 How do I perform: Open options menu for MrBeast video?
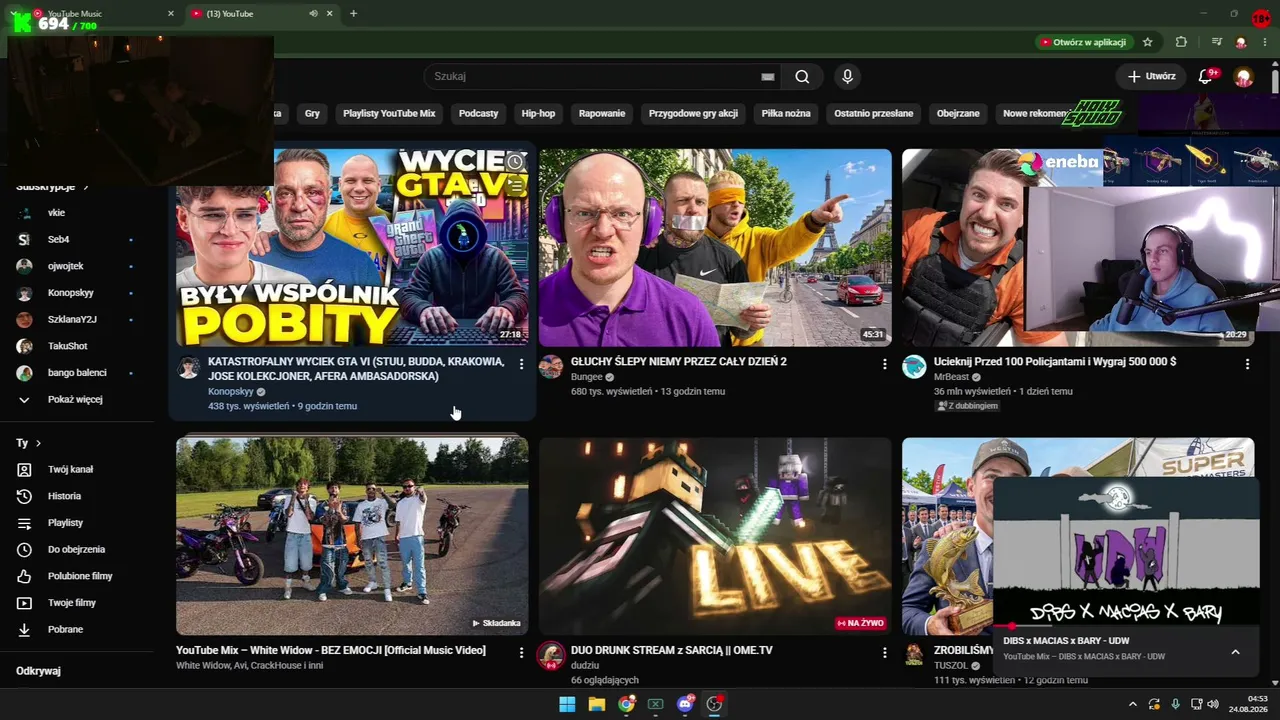pos(1247,364)
